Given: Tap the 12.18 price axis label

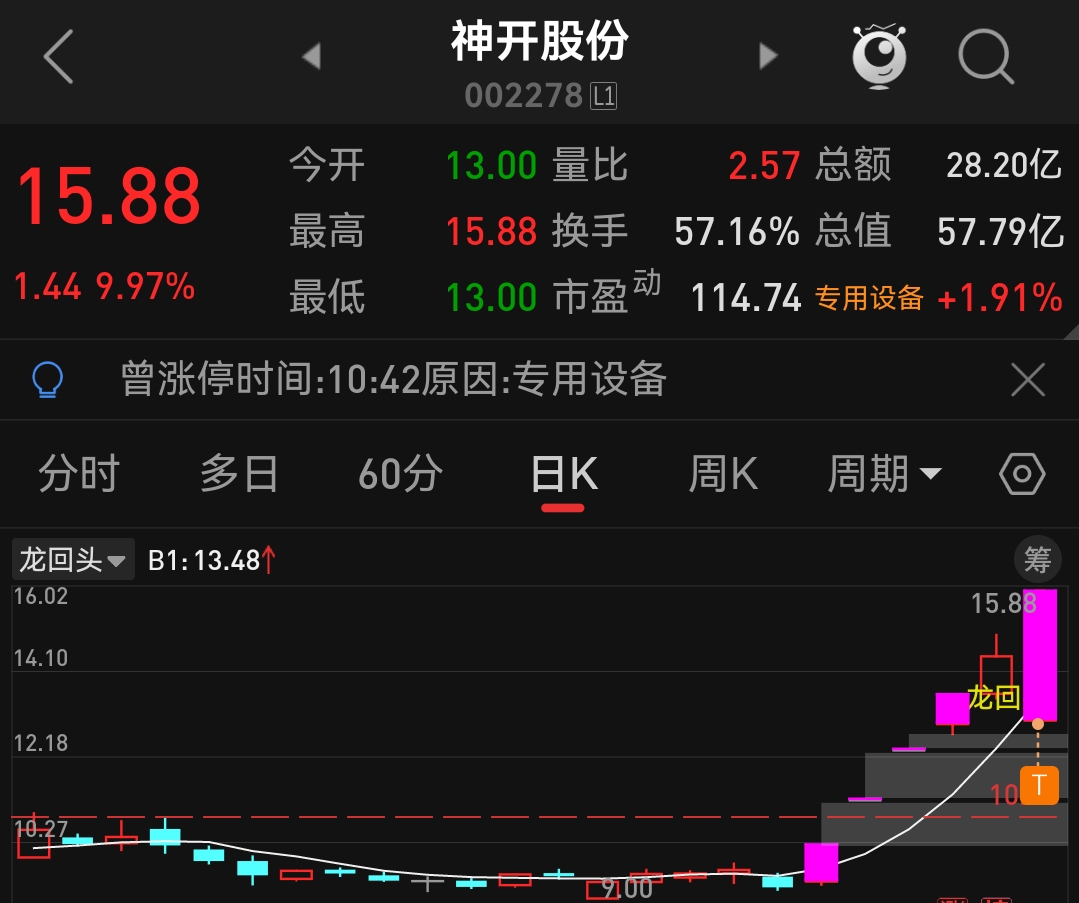Looking at the screenshot, I should tap(41, 743).
